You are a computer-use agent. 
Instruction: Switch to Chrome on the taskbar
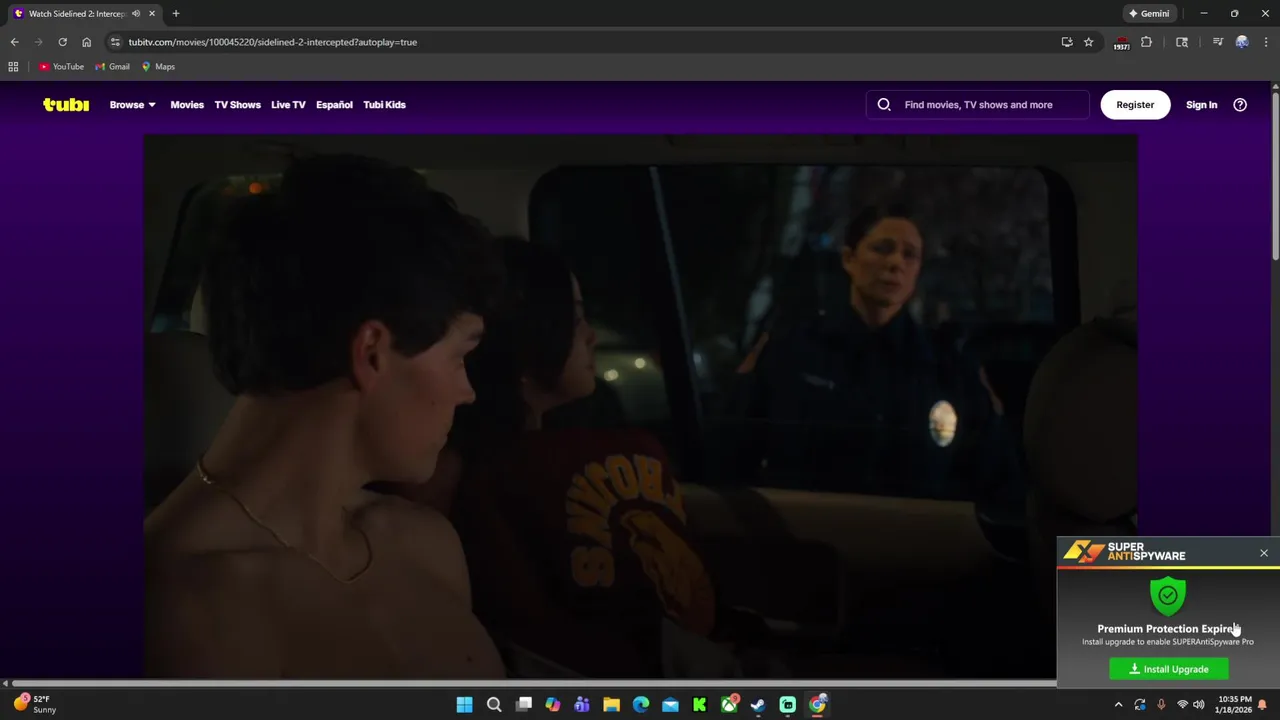click(x=817, y=705)
